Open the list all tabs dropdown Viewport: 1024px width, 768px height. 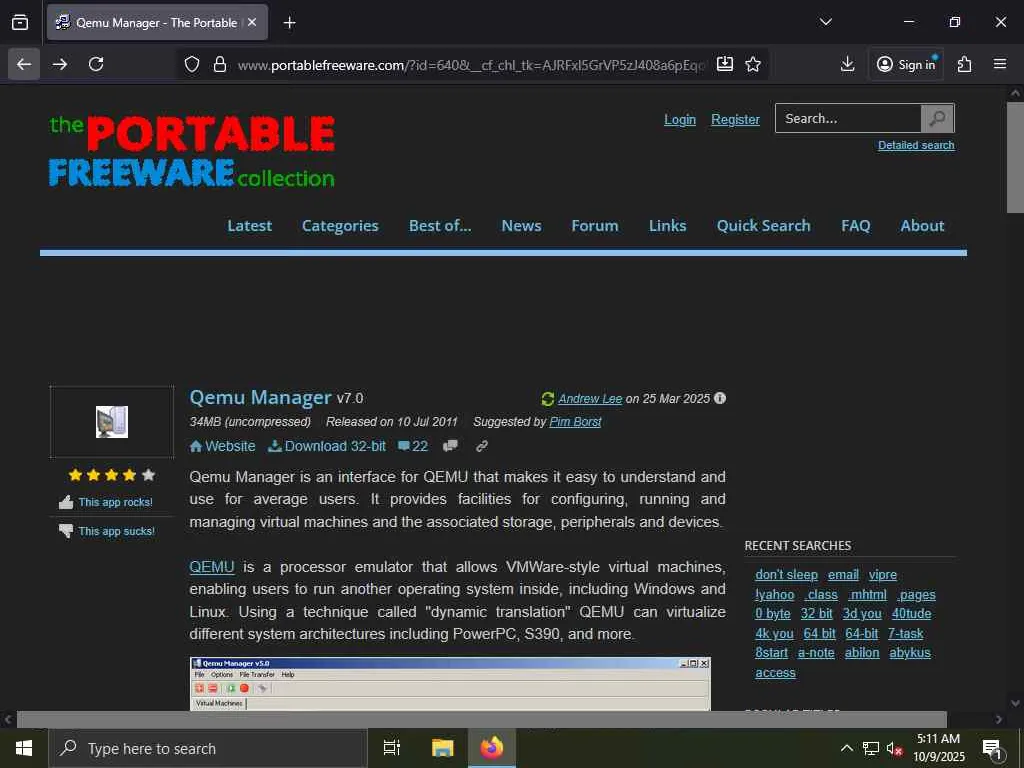[x=825, y=22]
